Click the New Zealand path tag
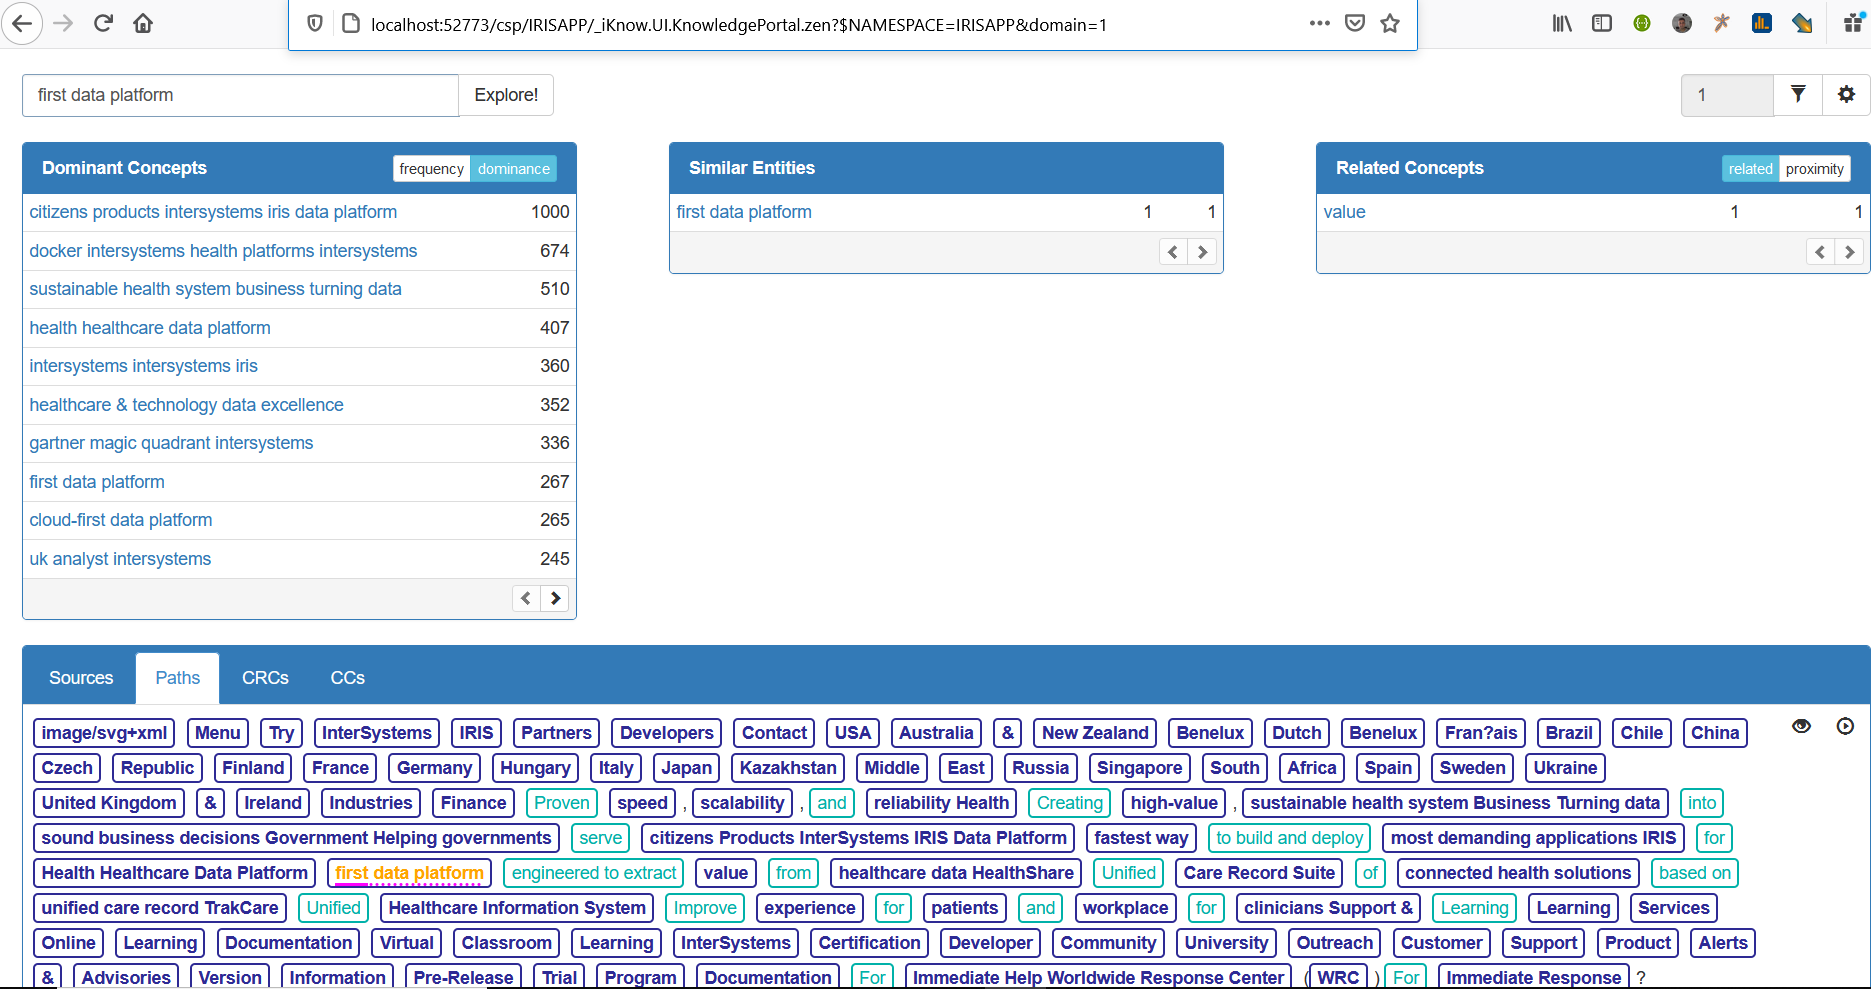Viewport: 1871px width, 989px height. click(x=1095, y=733)
